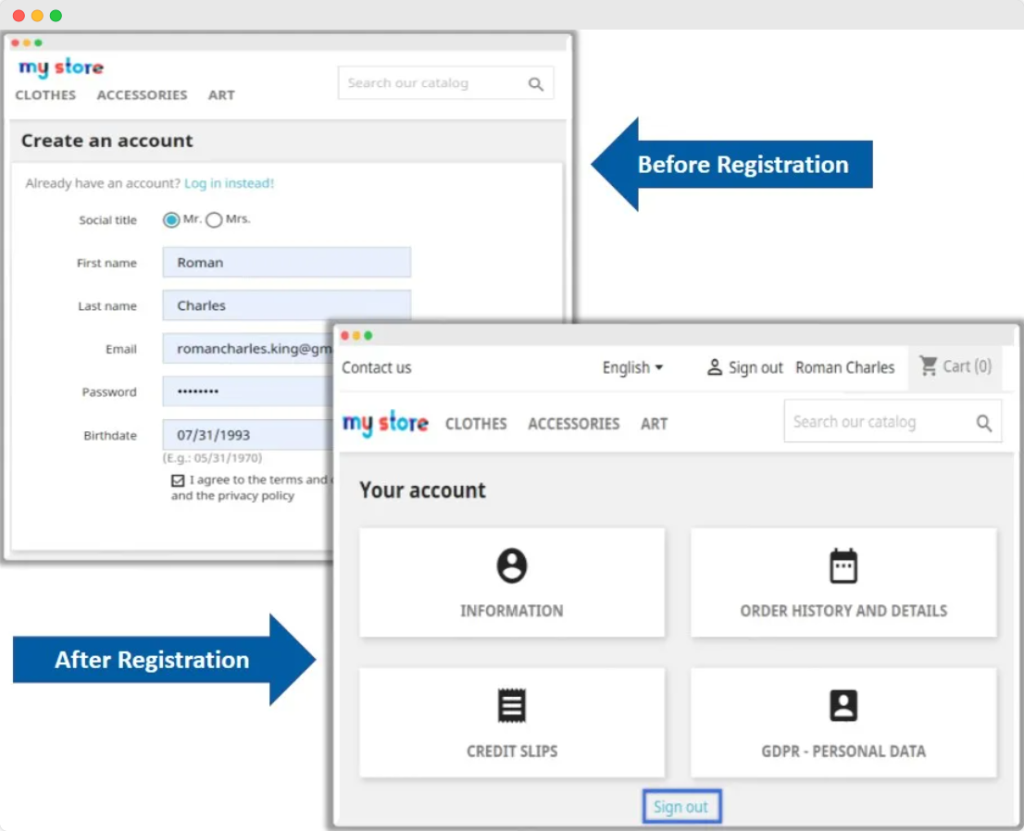Select the Mrs. radio button

click(x=214, y=220)
